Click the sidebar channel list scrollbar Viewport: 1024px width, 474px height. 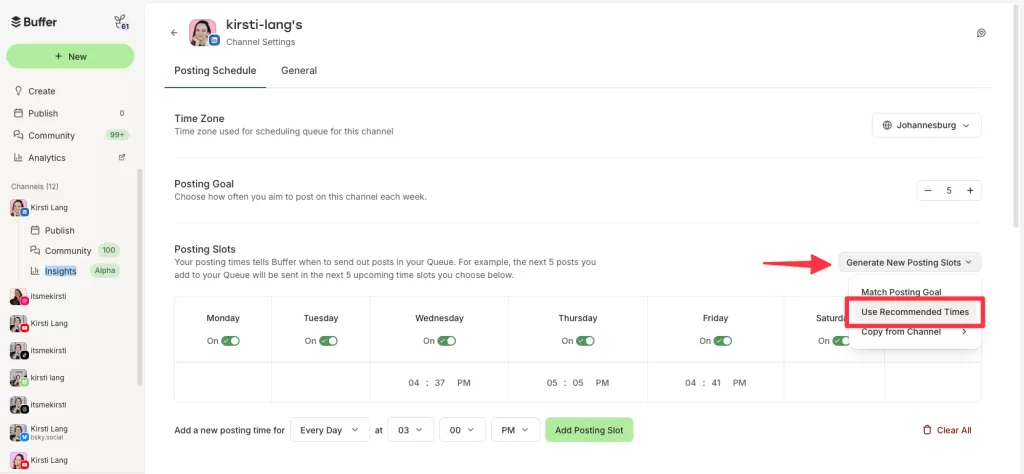139,277
